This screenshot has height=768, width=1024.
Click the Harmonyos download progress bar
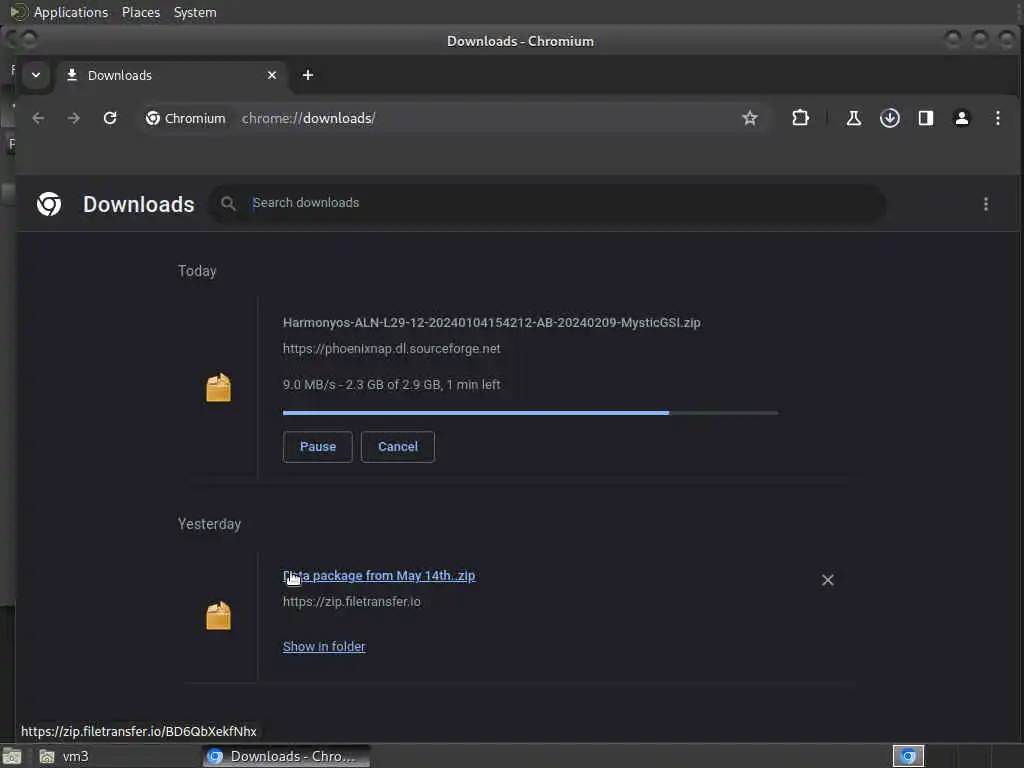point(530,413)
